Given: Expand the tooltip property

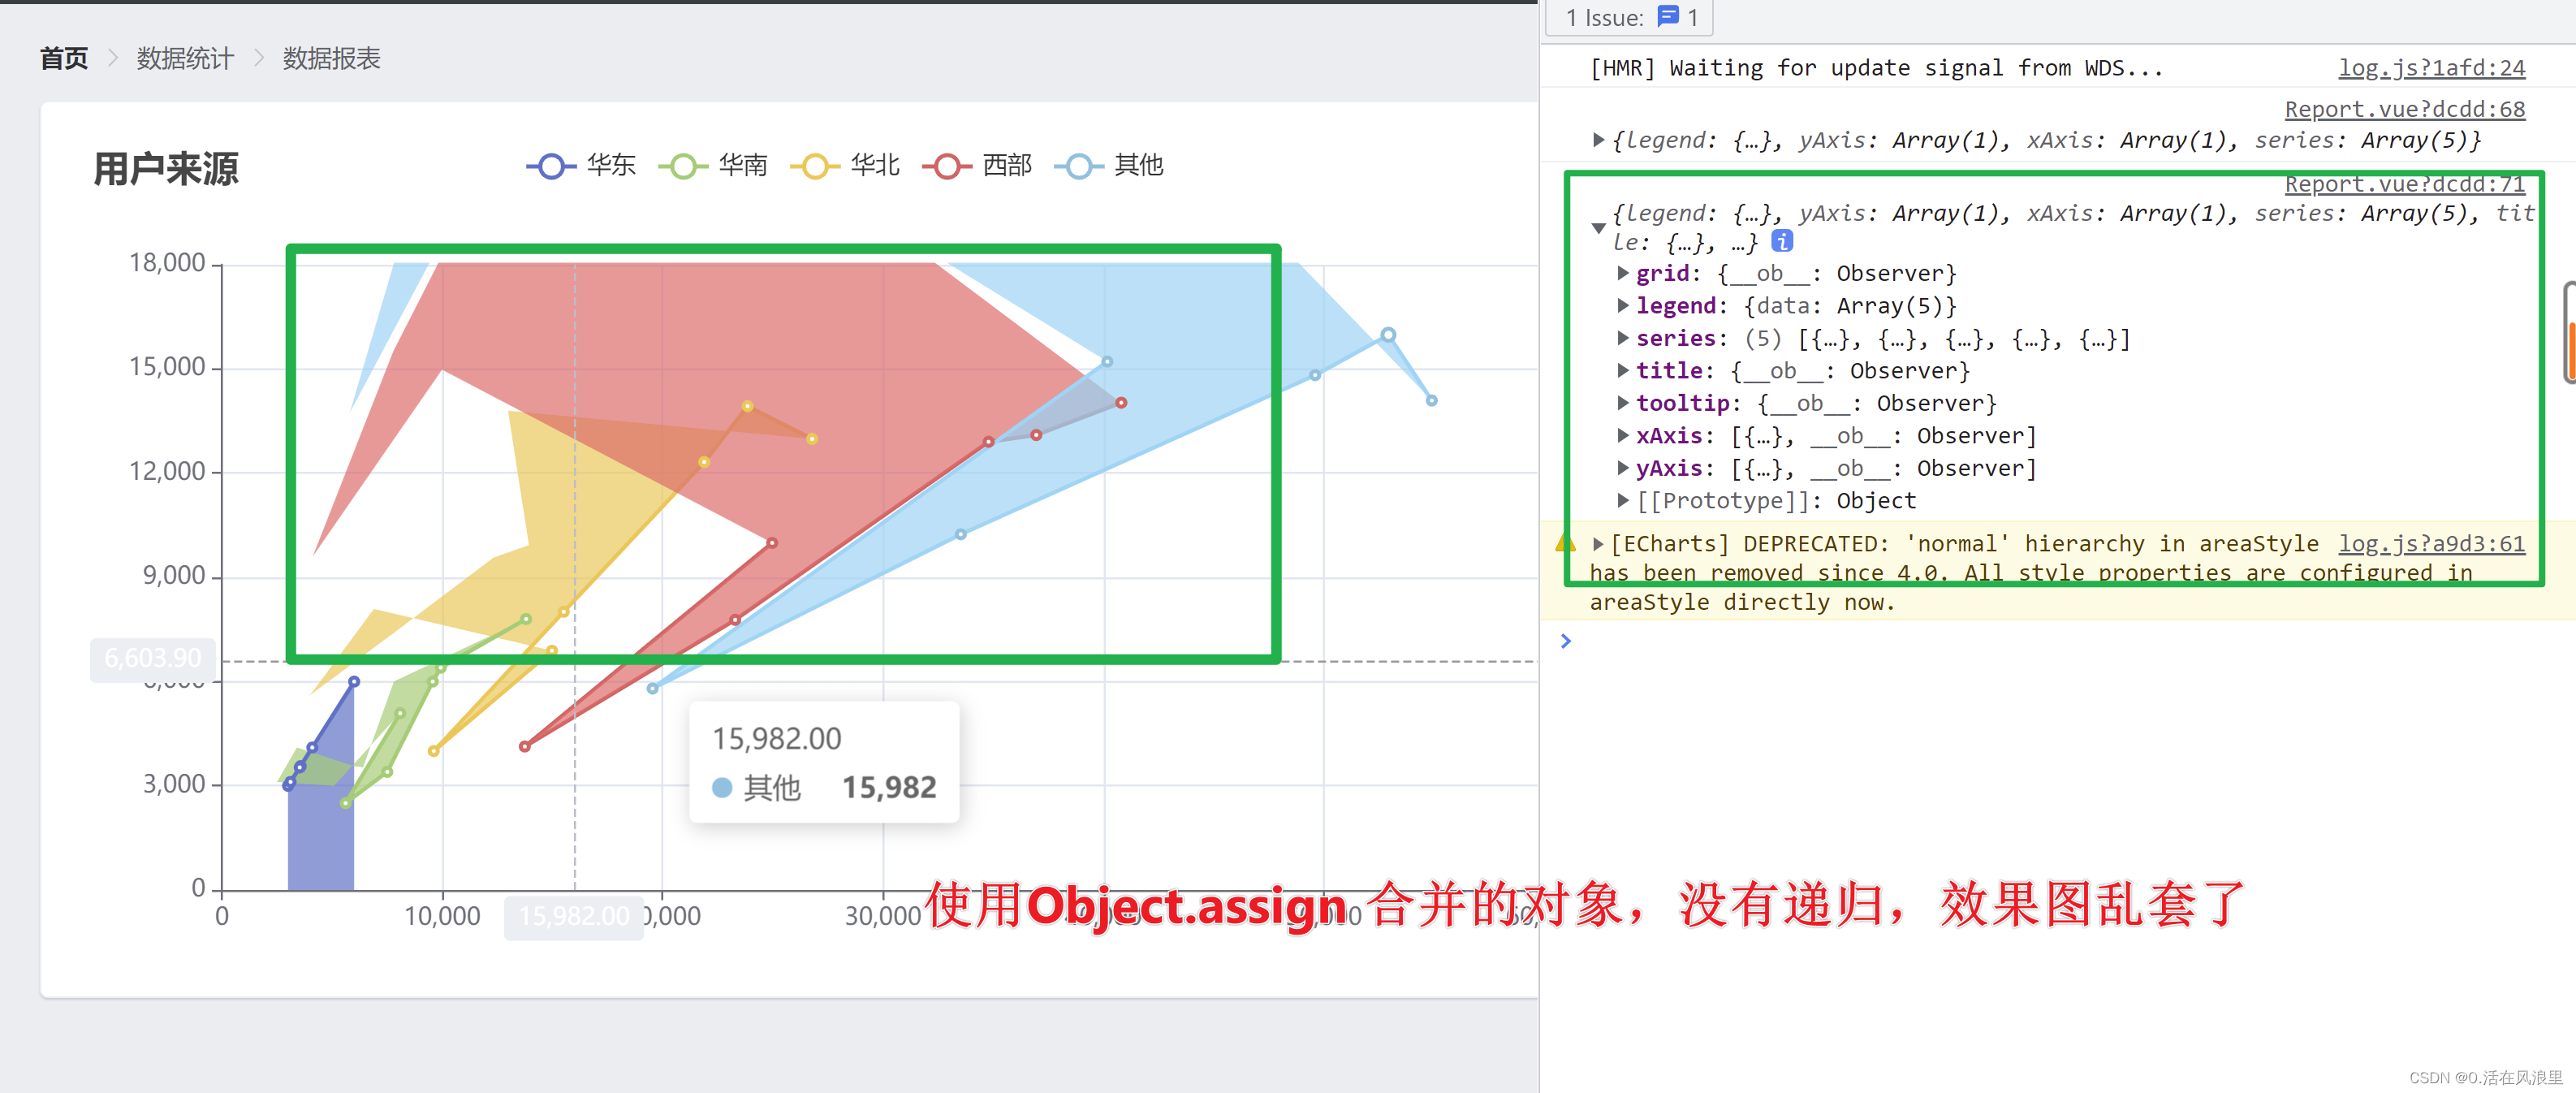Looking at the screenshot, I should pos(1623,403).
